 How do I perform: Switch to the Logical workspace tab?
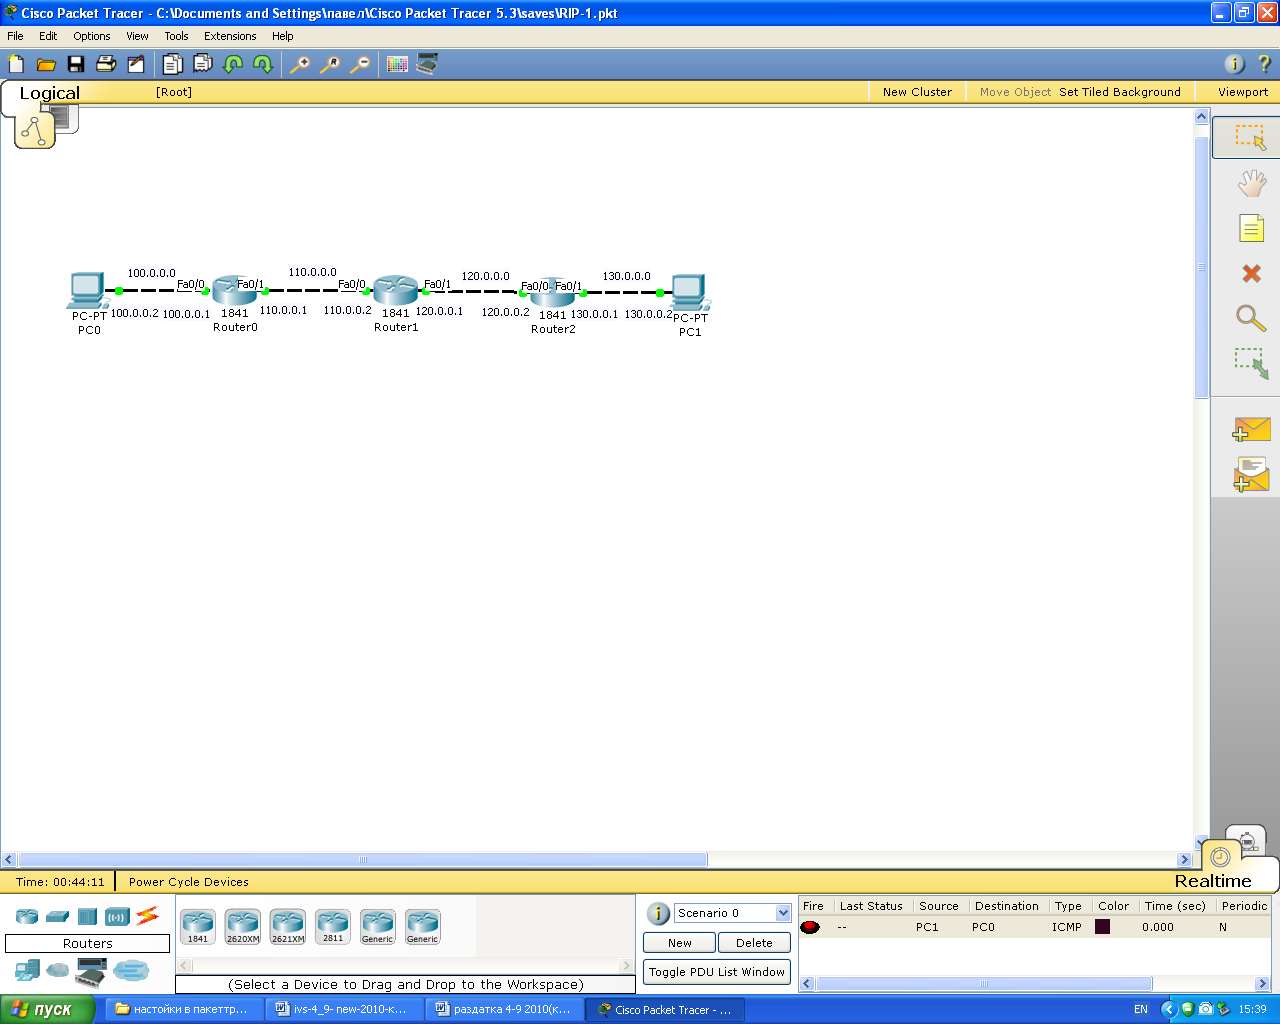(49, 93)
